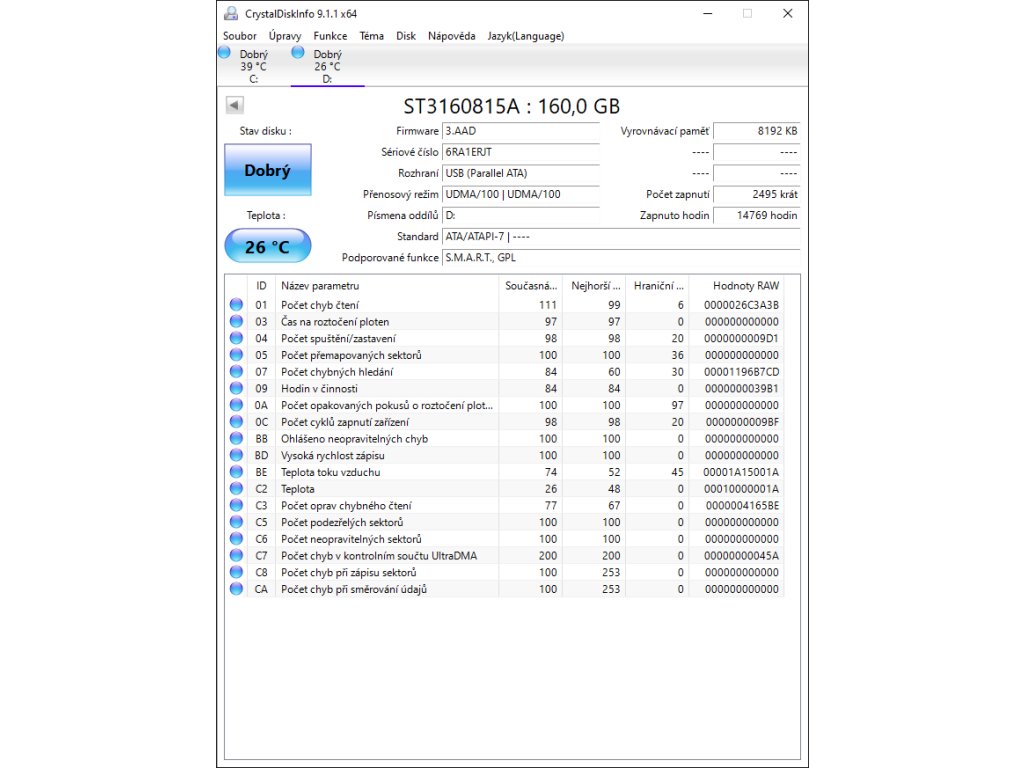Open the Téma menu

[371, 36]
